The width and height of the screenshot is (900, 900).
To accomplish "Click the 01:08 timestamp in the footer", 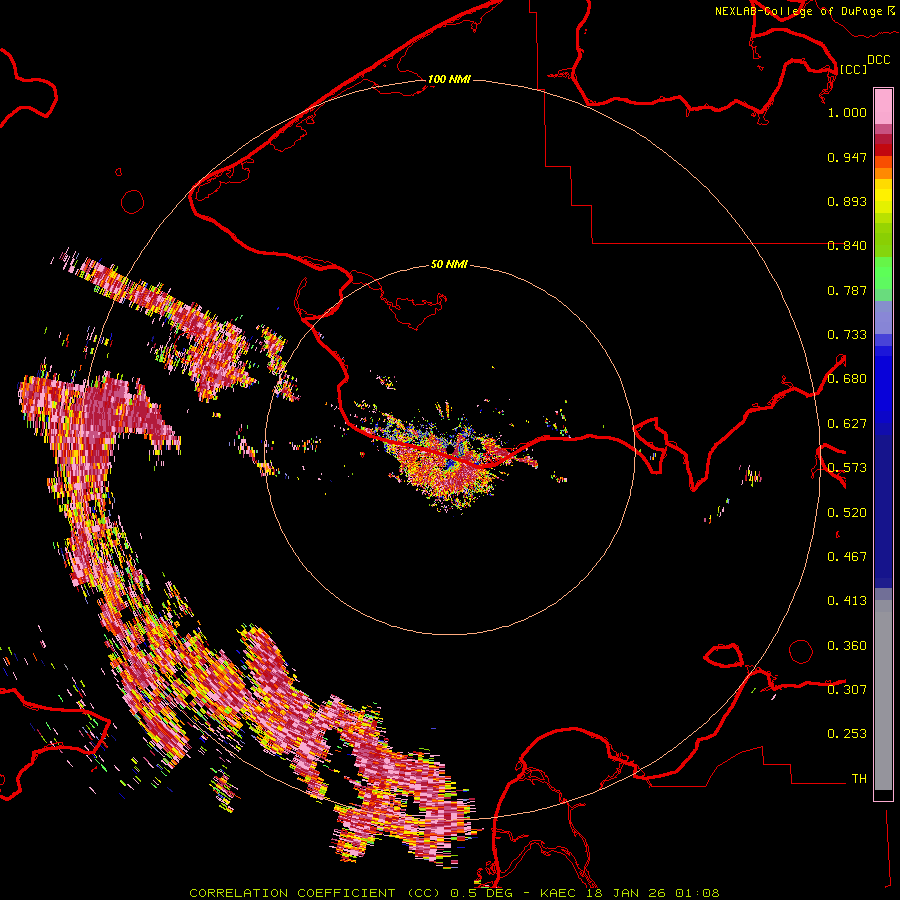I will pyautogui.click(x=697, y=893).
